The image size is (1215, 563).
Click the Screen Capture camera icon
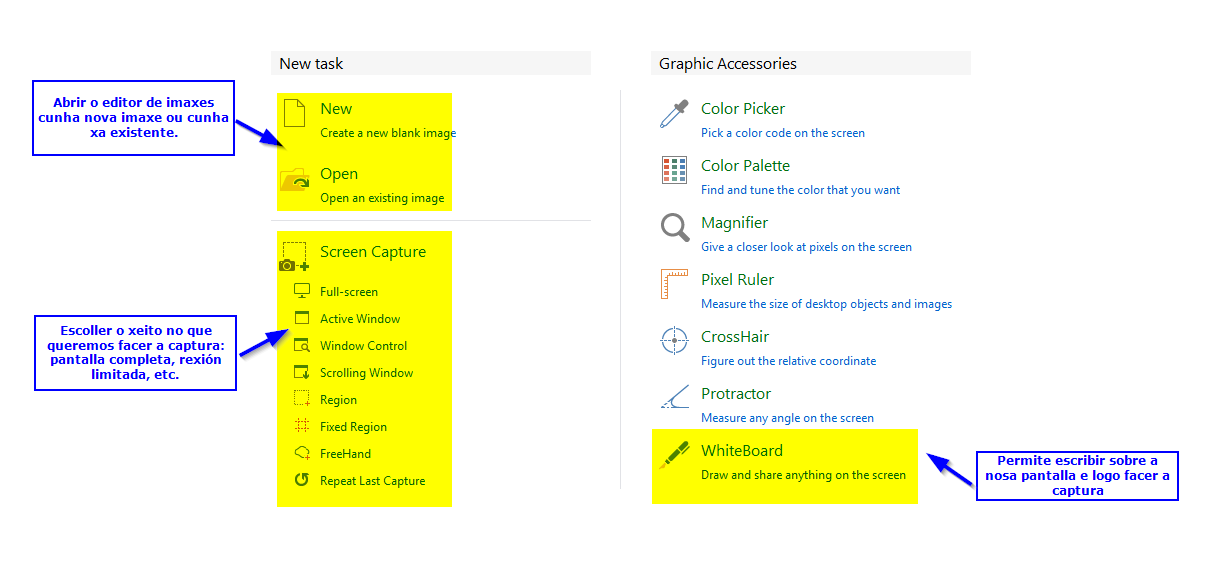294,257
